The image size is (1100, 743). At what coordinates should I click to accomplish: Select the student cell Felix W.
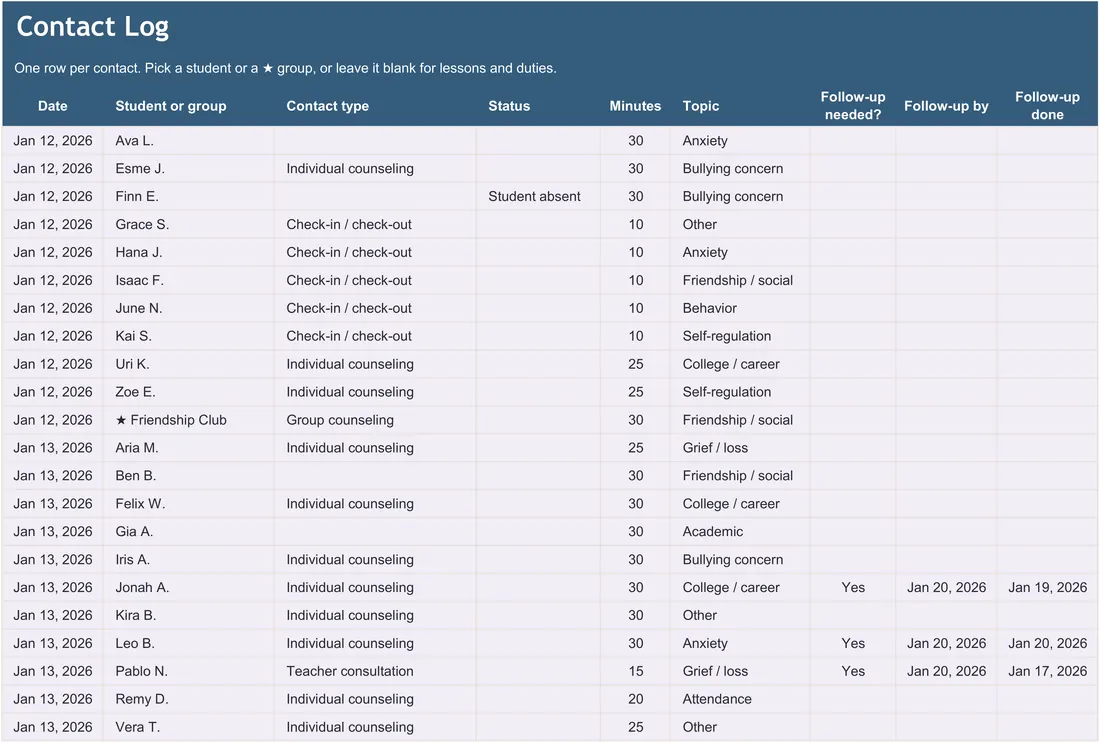(x=188, y=504)
